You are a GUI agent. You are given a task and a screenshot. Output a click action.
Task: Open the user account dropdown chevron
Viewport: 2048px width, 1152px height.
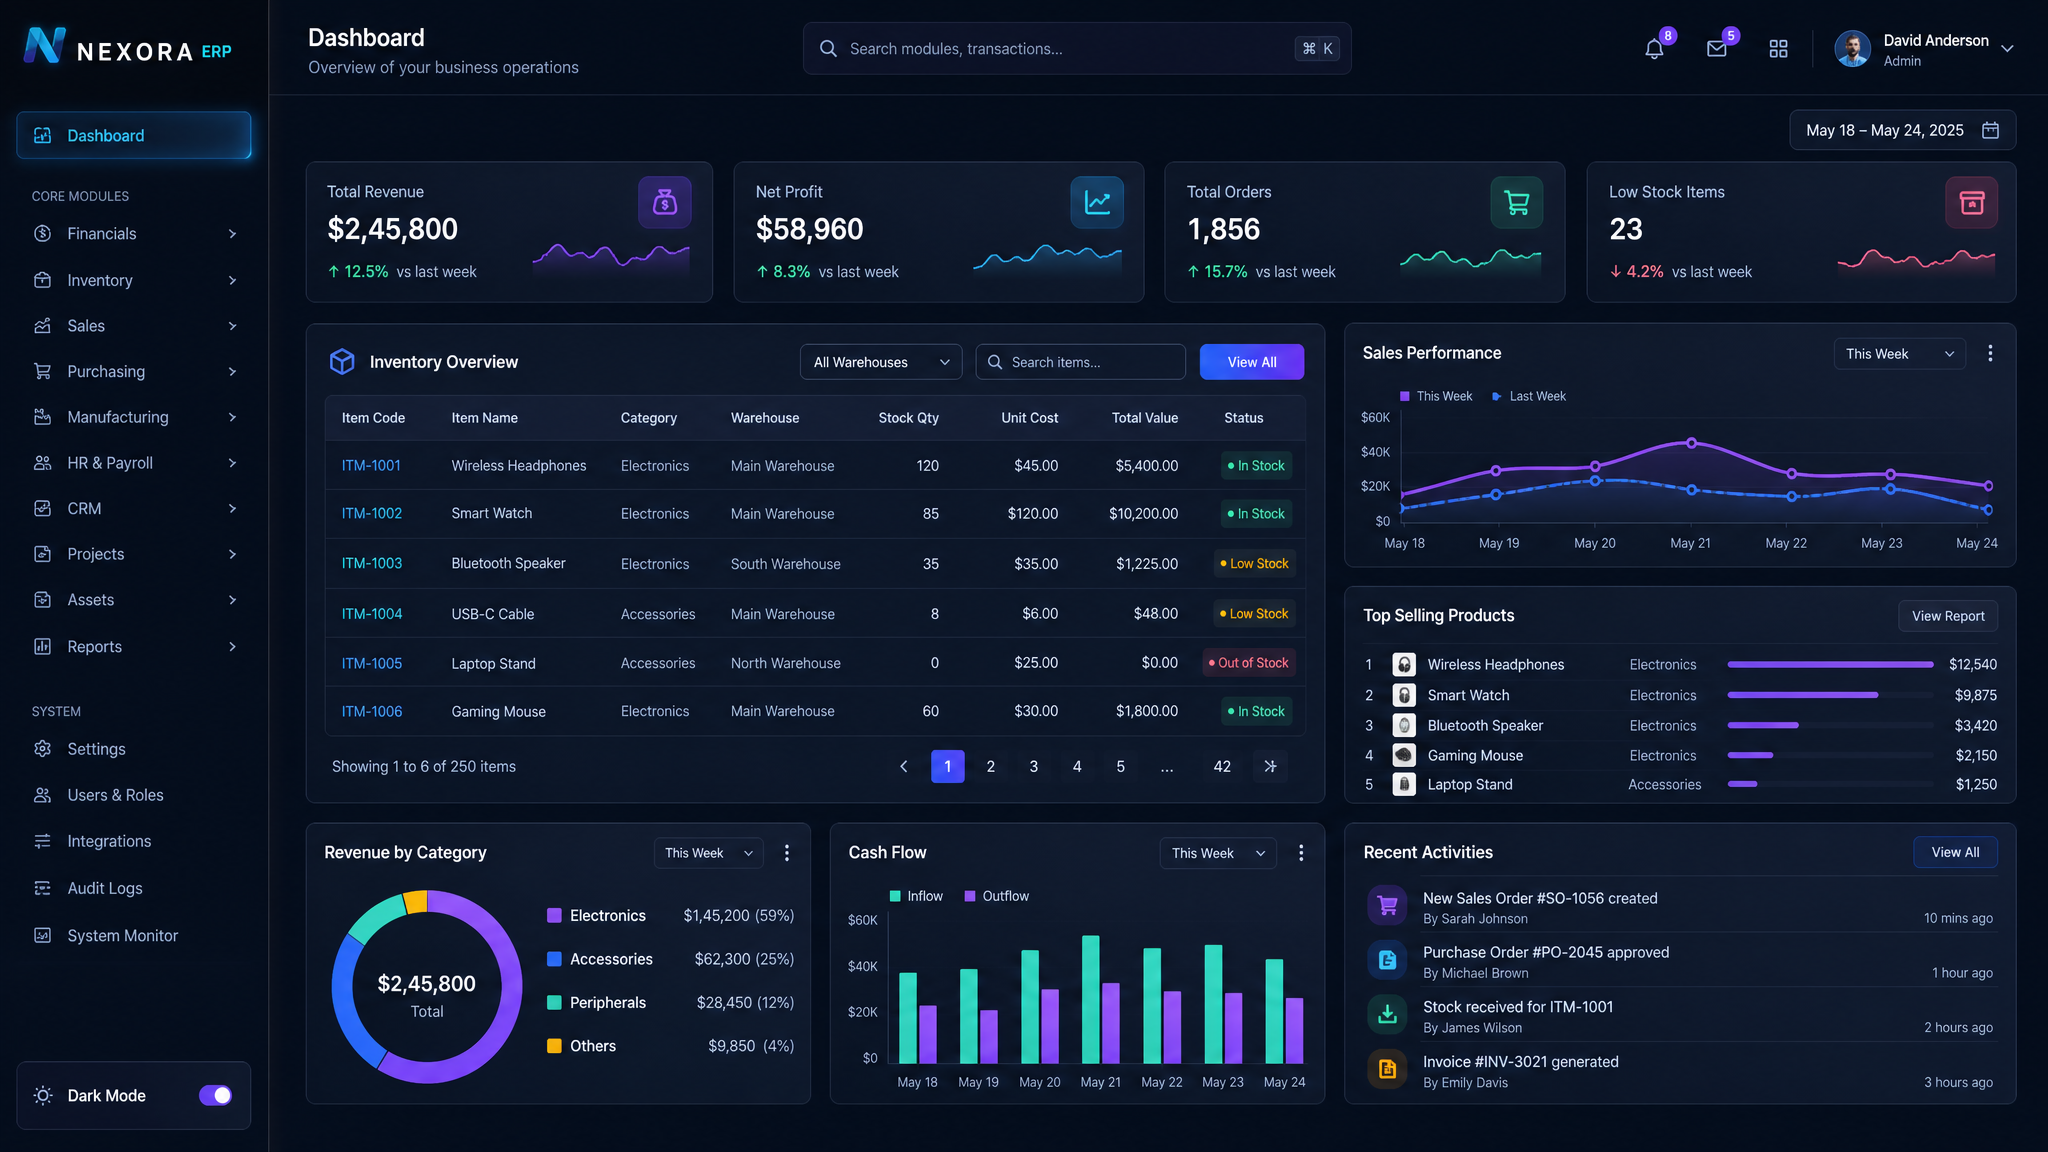2007,49
